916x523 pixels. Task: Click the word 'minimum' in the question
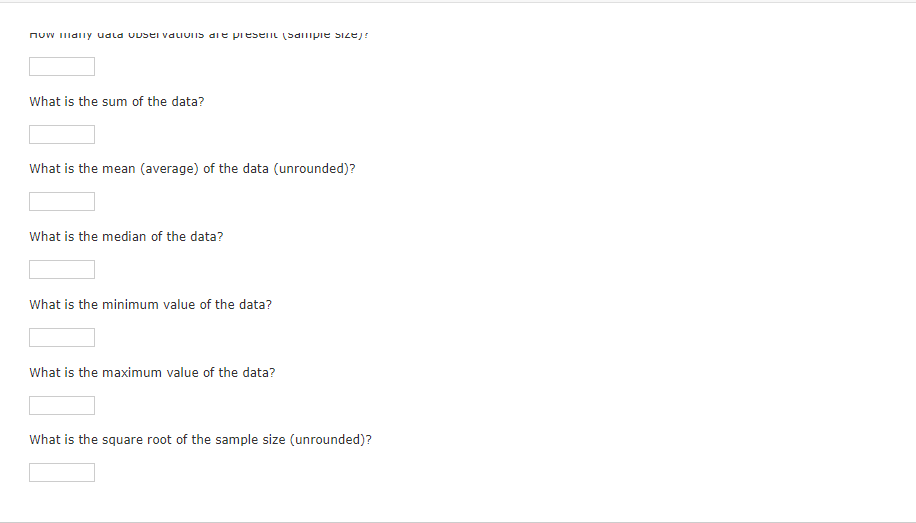tap(130, 305)
